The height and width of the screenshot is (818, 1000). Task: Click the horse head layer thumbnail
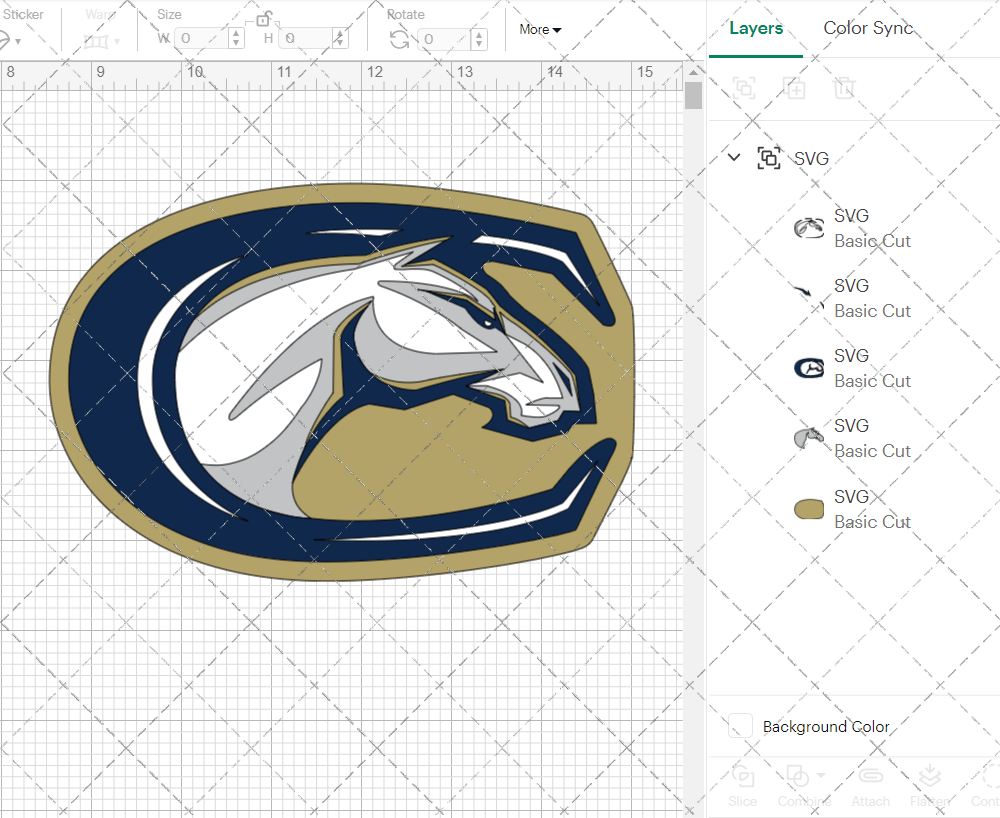(808, 436)
